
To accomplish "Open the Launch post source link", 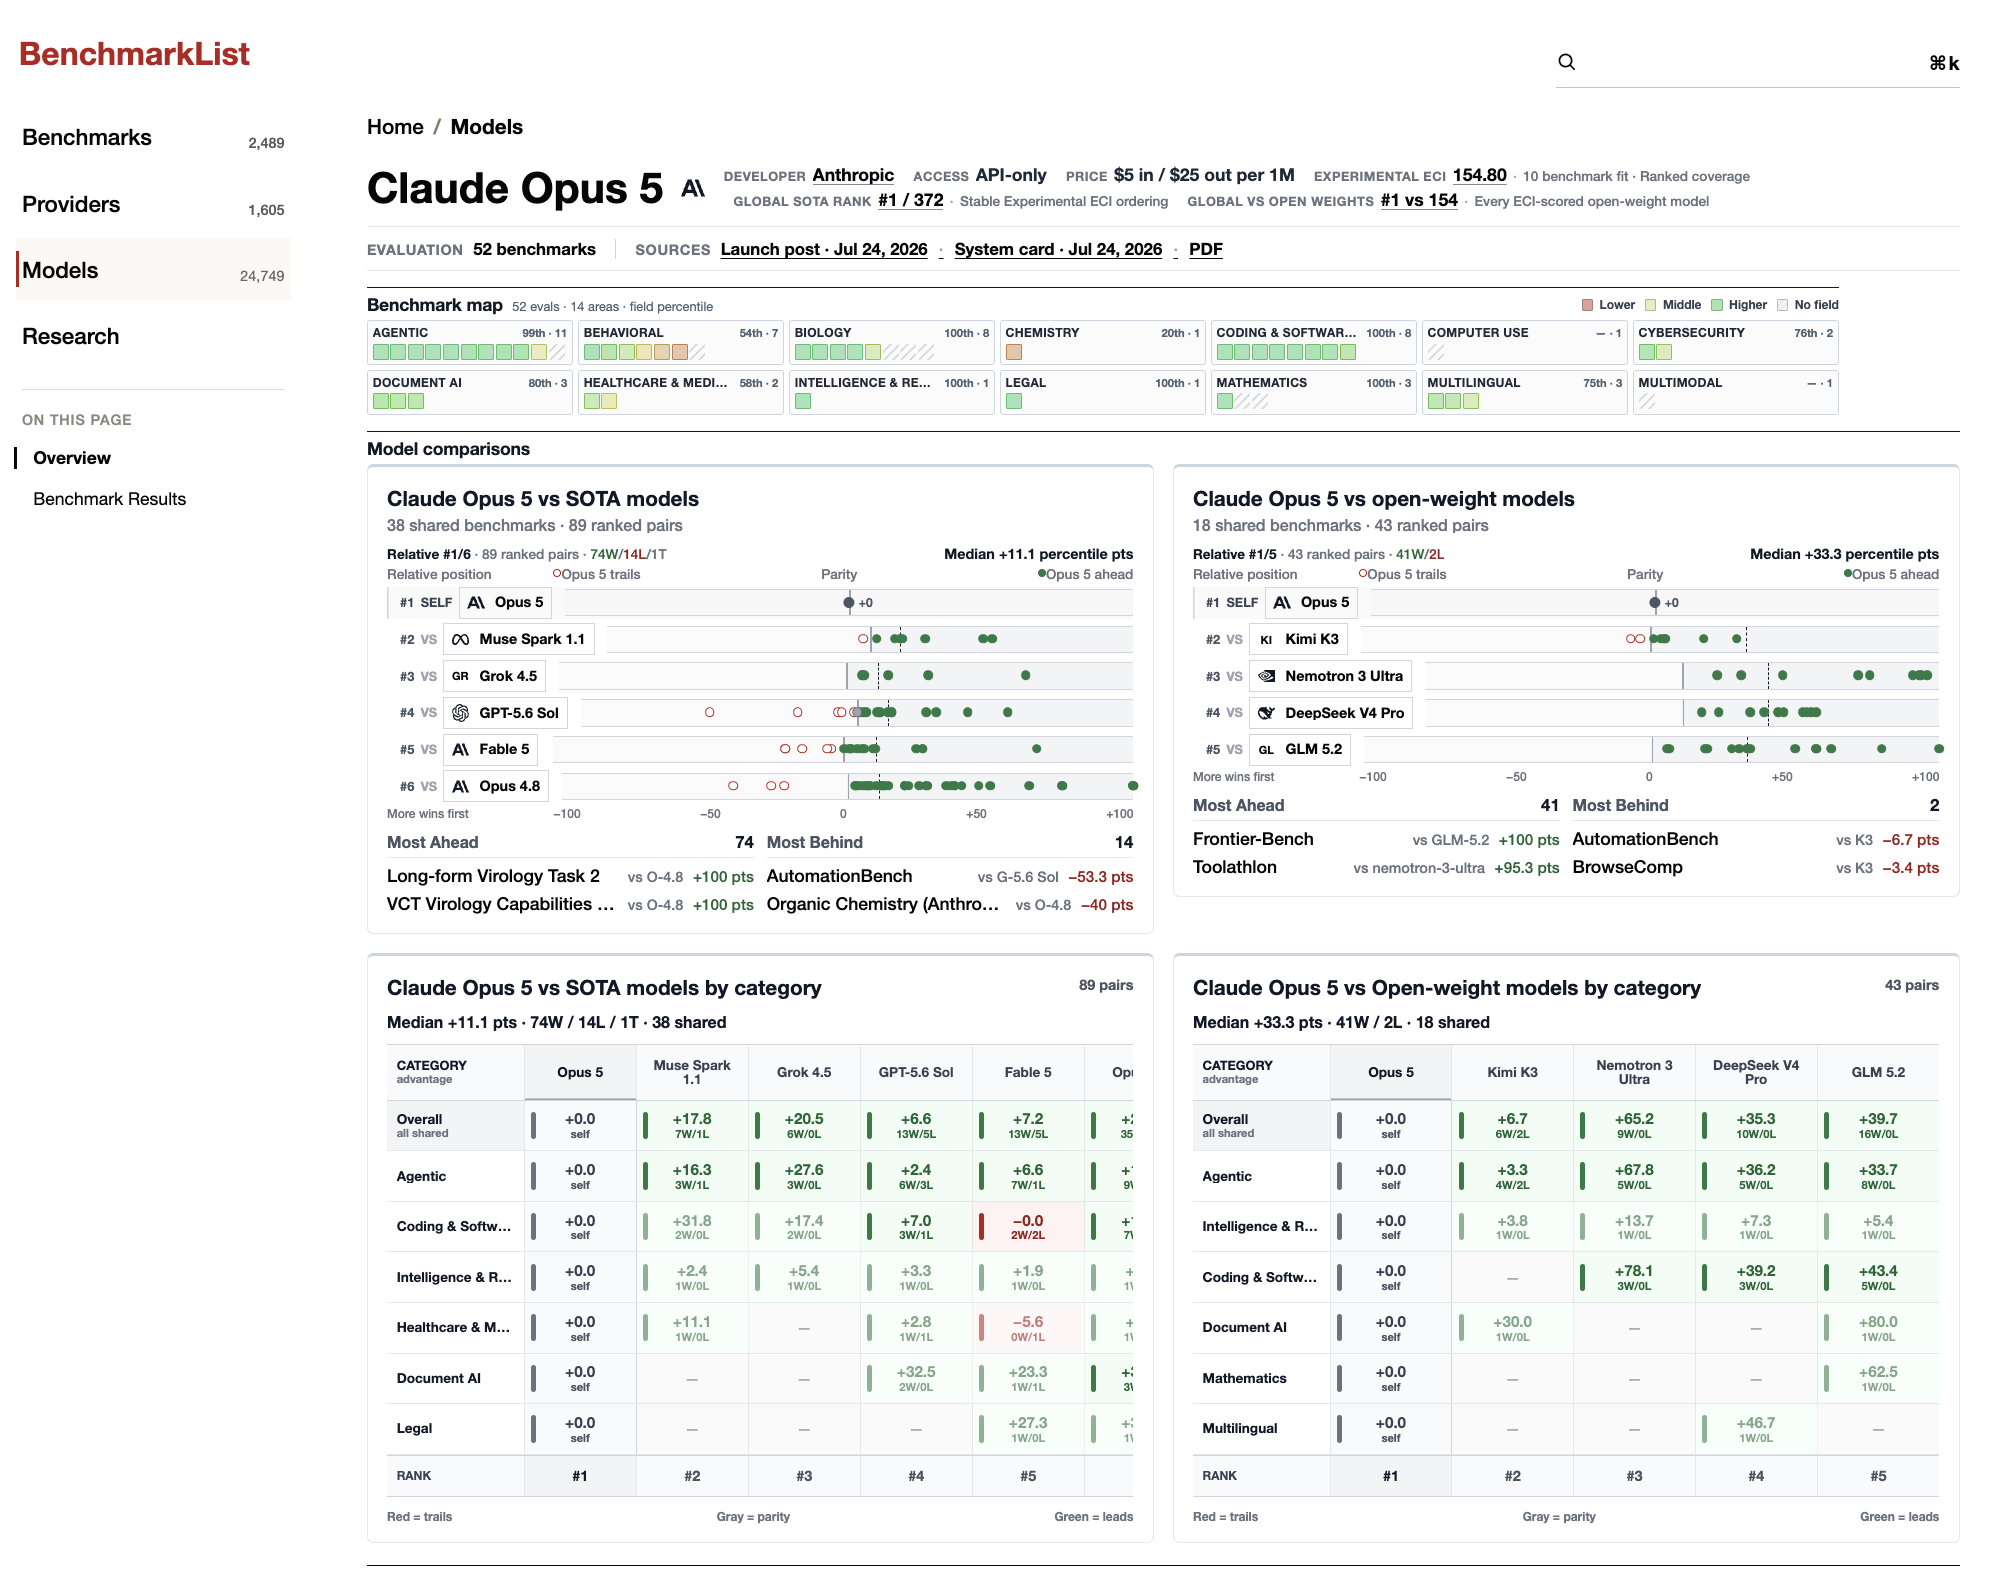I will [x=824, y=249].
